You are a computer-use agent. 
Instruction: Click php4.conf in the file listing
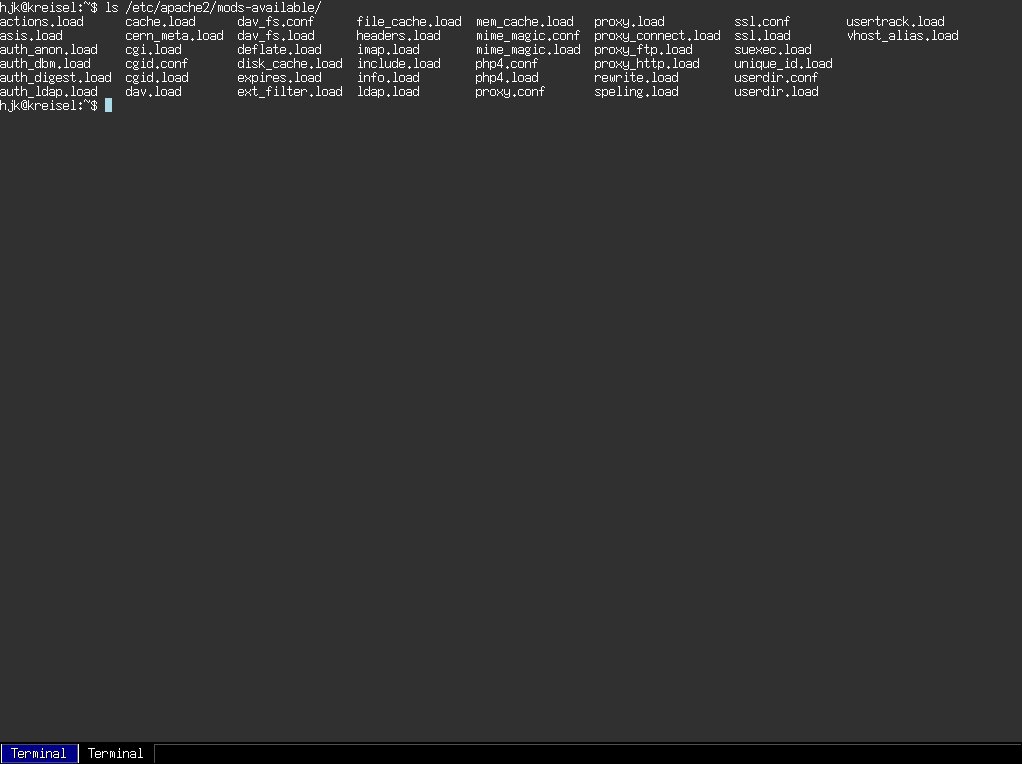[506, 63]
